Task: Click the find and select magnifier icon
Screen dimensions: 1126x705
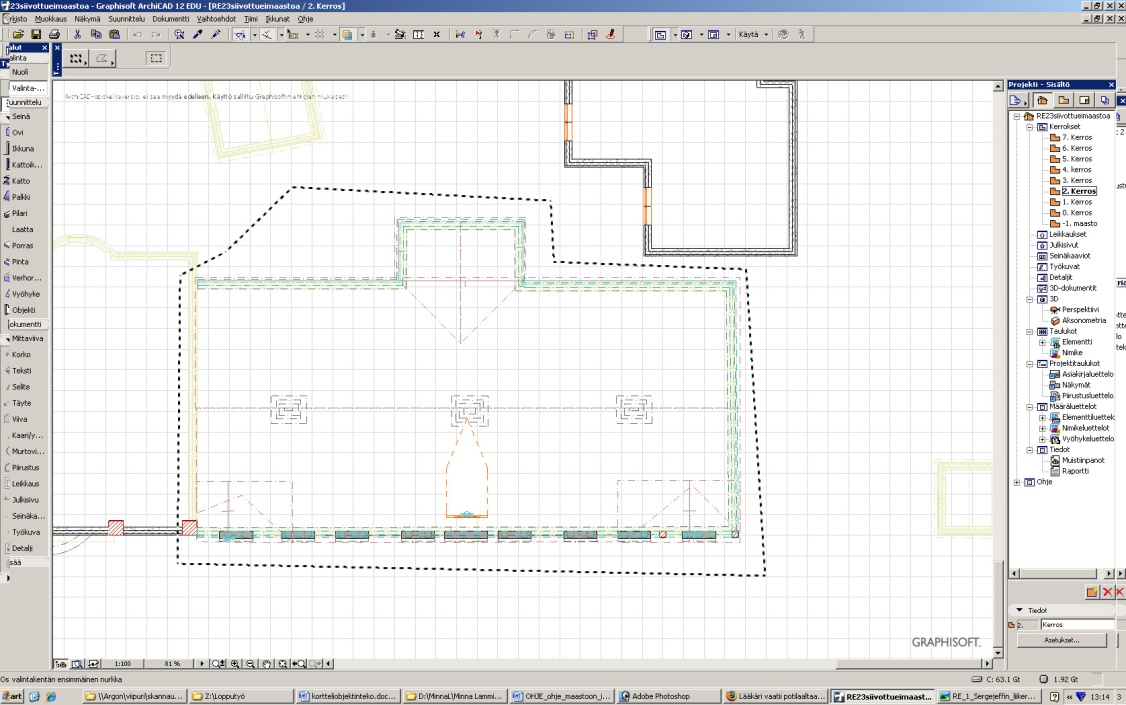Action: 179,34
